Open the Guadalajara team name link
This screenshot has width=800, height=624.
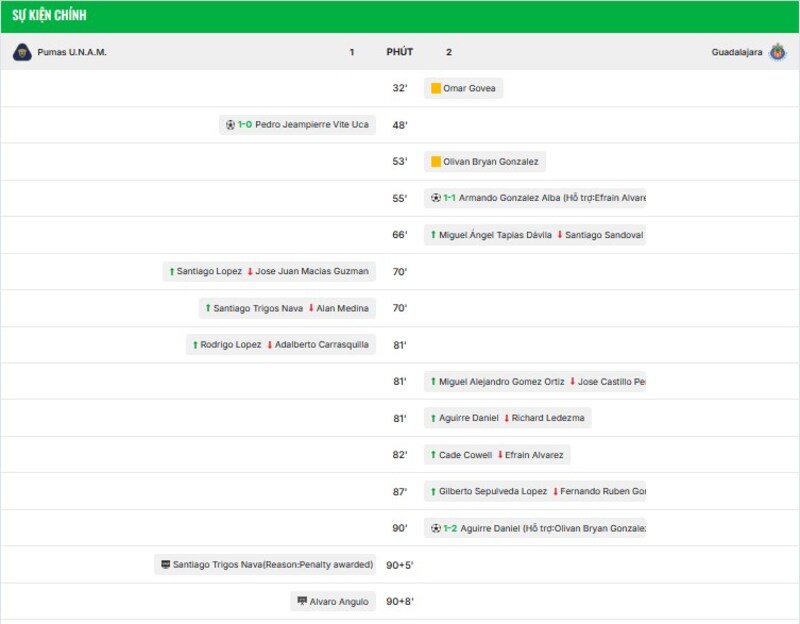[736, 52]
